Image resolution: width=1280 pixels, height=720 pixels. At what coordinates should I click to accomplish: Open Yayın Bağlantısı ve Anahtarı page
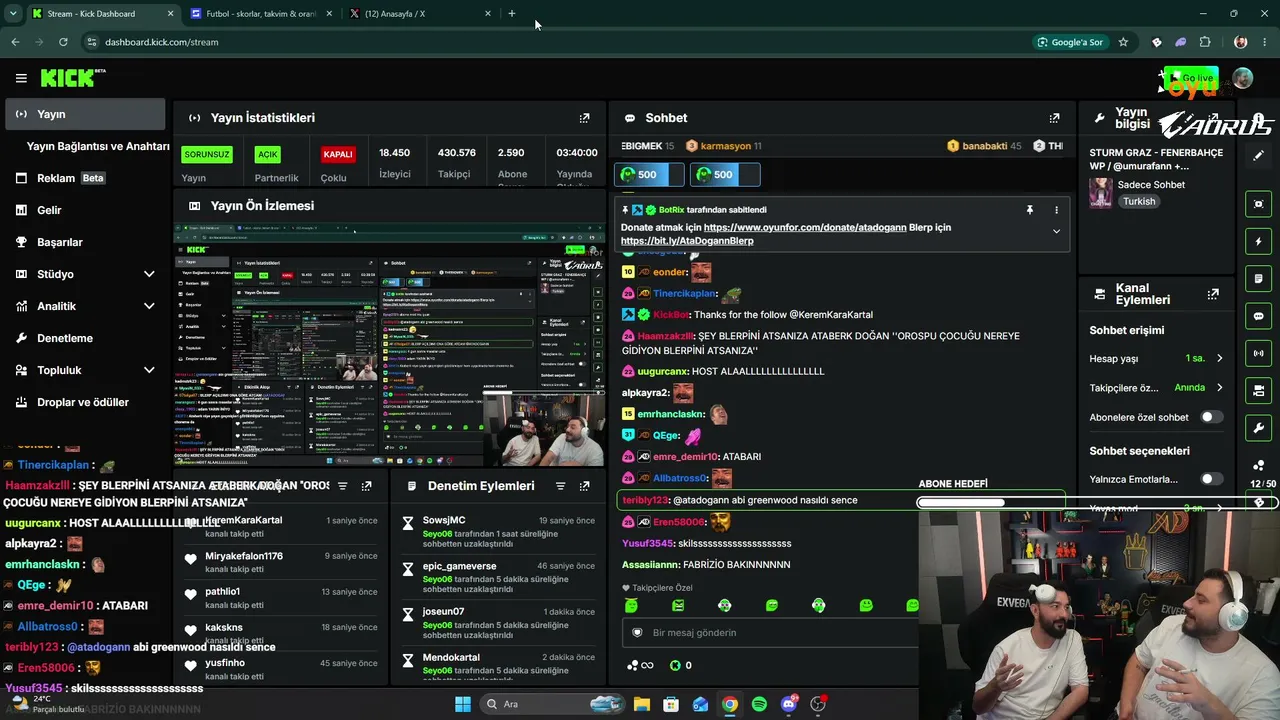tap(98, 146)
